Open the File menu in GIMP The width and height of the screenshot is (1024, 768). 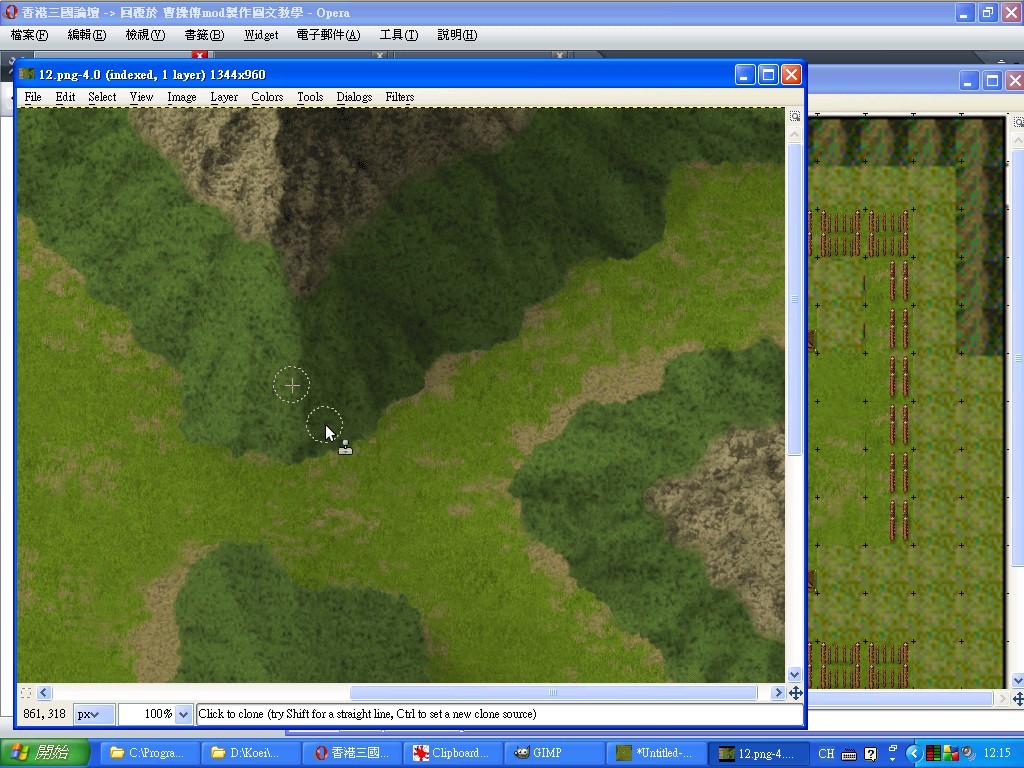[33, 97]
